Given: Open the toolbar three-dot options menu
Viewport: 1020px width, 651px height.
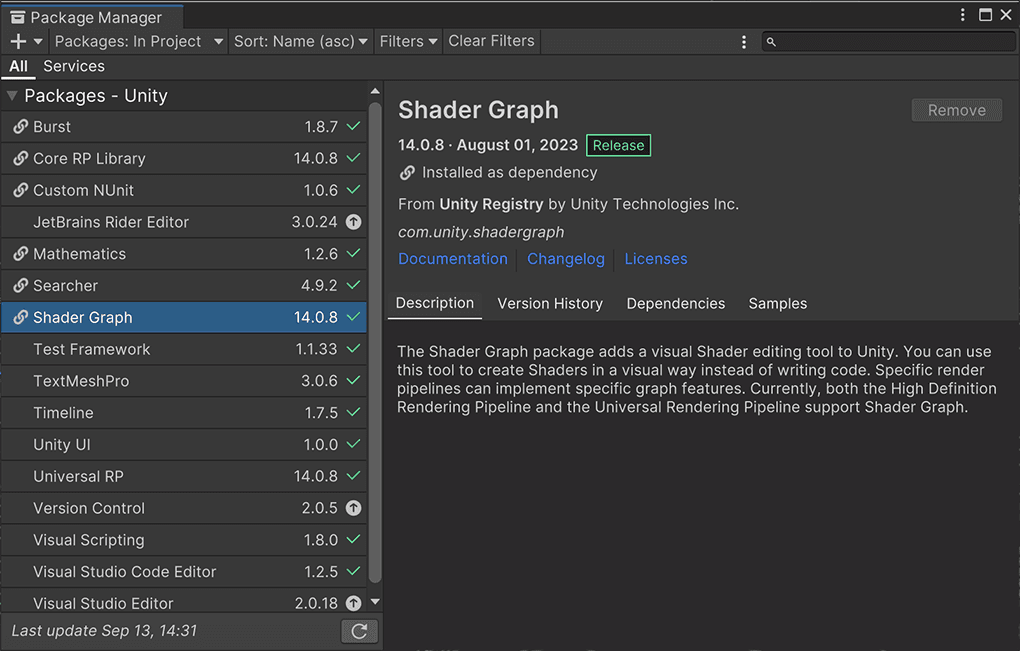Looking at the screenshot, I should pos(744,42).
